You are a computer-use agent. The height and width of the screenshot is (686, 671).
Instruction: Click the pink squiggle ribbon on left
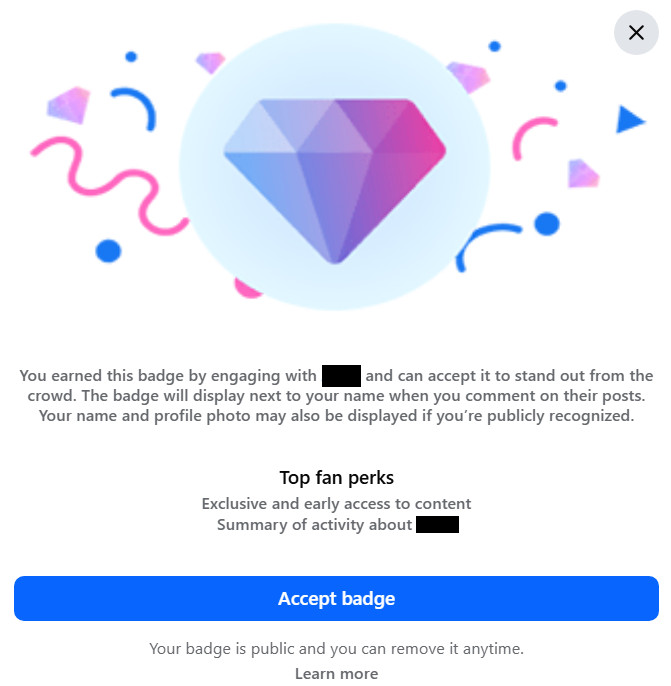109,186
